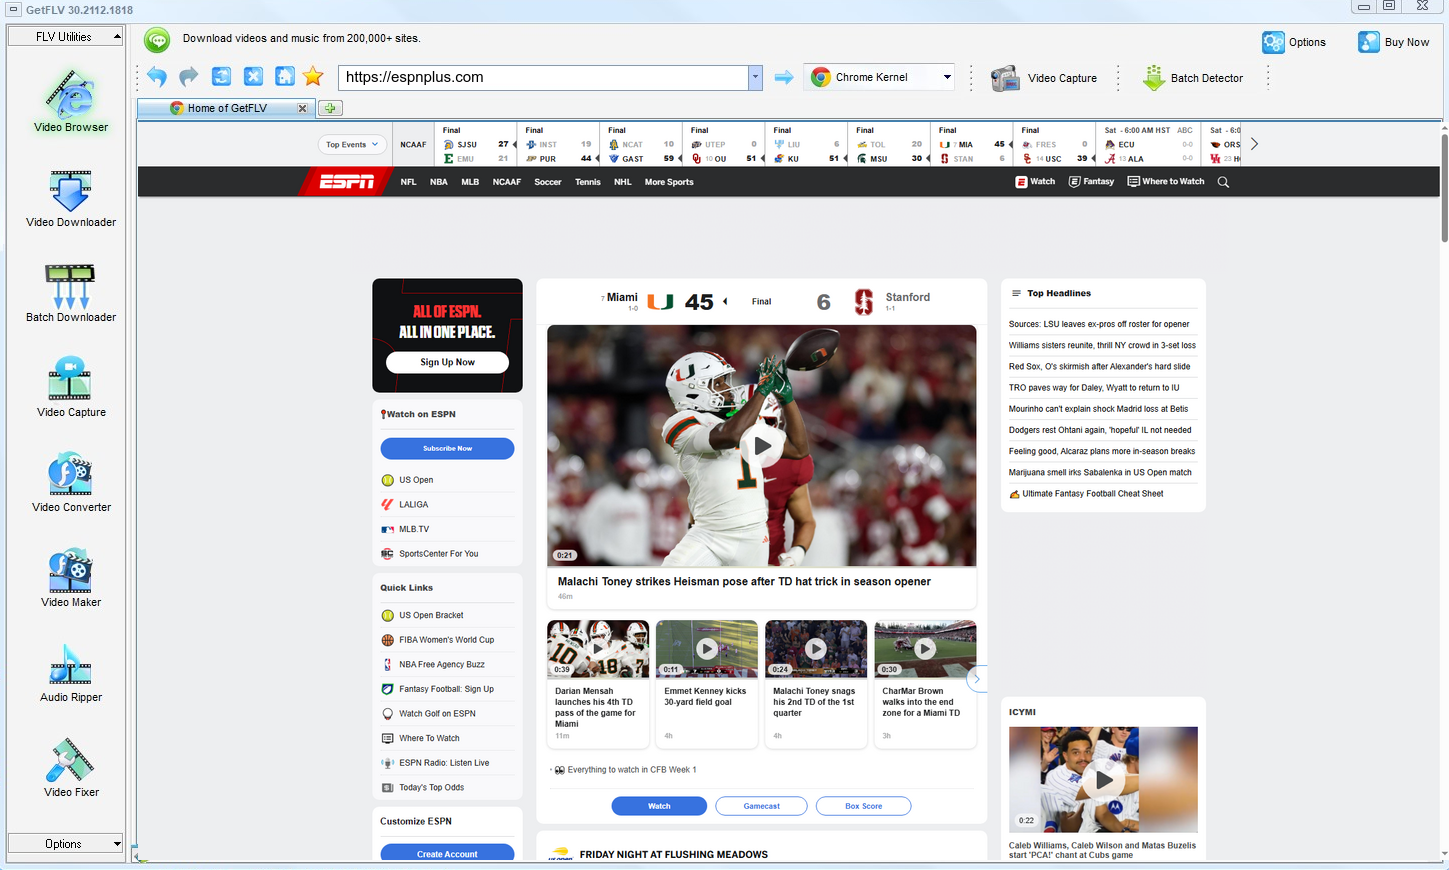Launch the Video Maker tool
This screenshot has width=1449, height=870.
tap(70, 578)
